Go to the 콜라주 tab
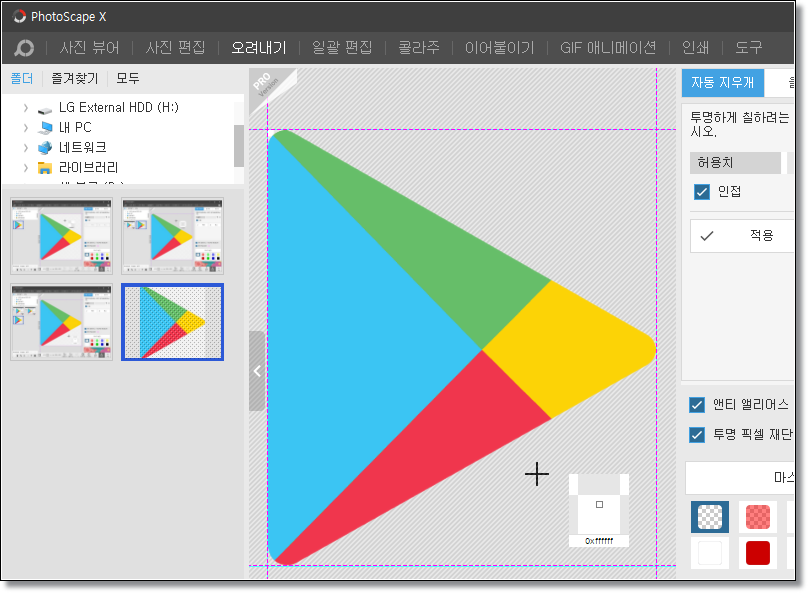Image resolution: width=808 pixels, height=608 pixels. (x=419, y=48)
